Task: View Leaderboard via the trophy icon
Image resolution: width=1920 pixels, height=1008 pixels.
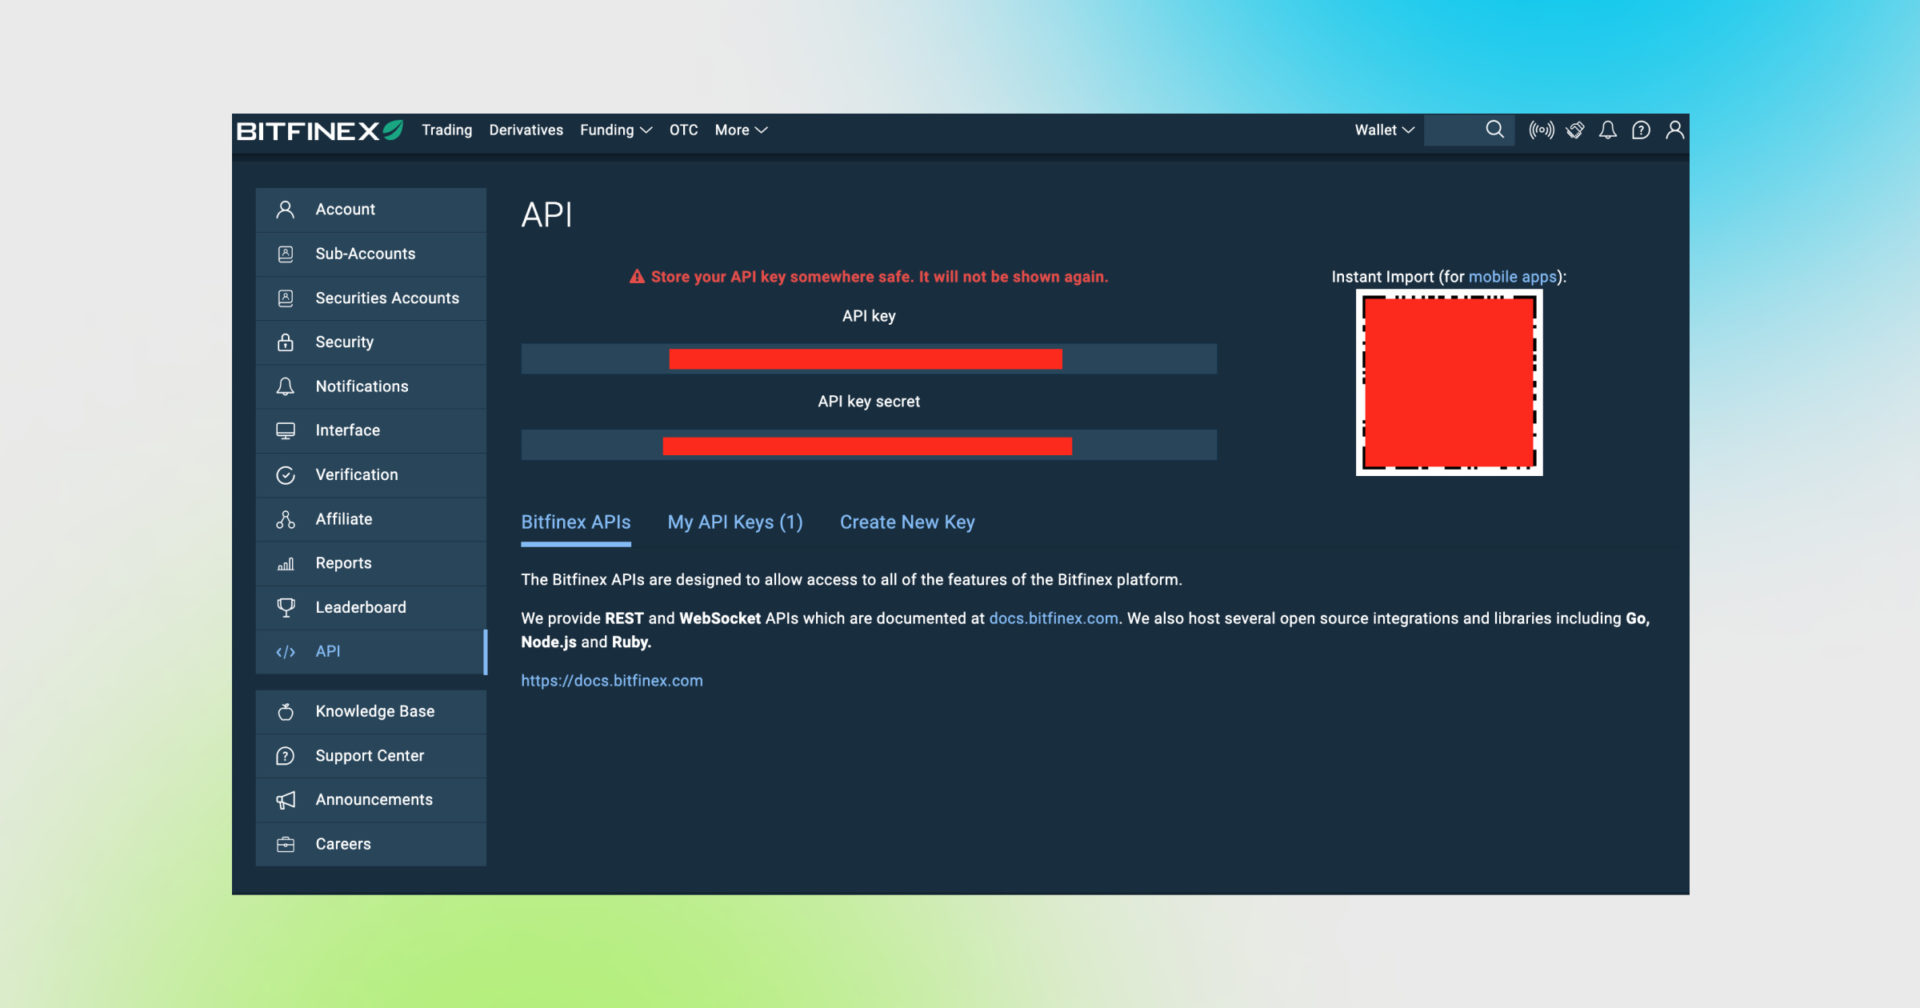Action: [285, 607]
